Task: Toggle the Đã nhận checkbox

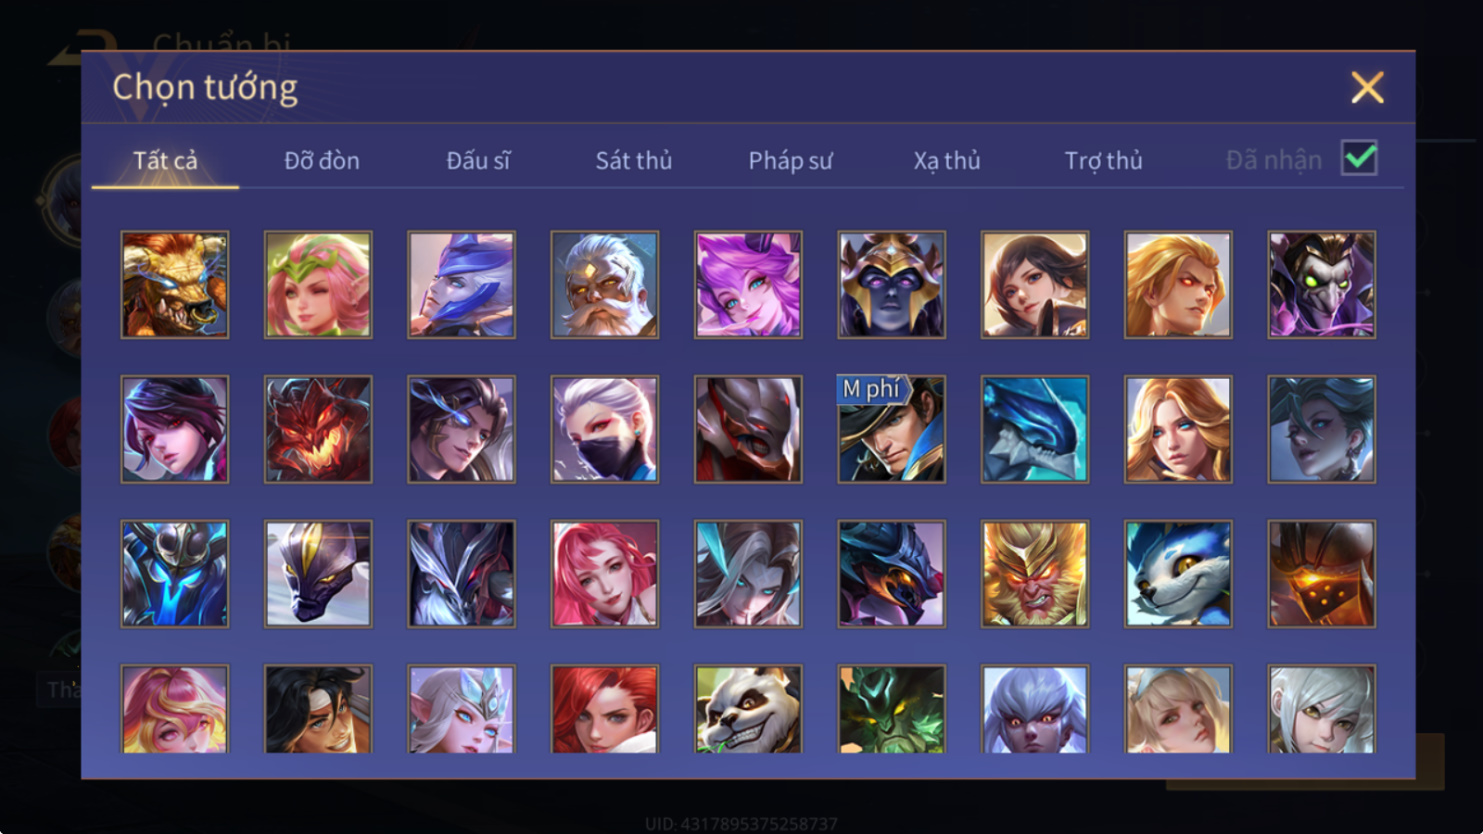Action: [1359, 158]
